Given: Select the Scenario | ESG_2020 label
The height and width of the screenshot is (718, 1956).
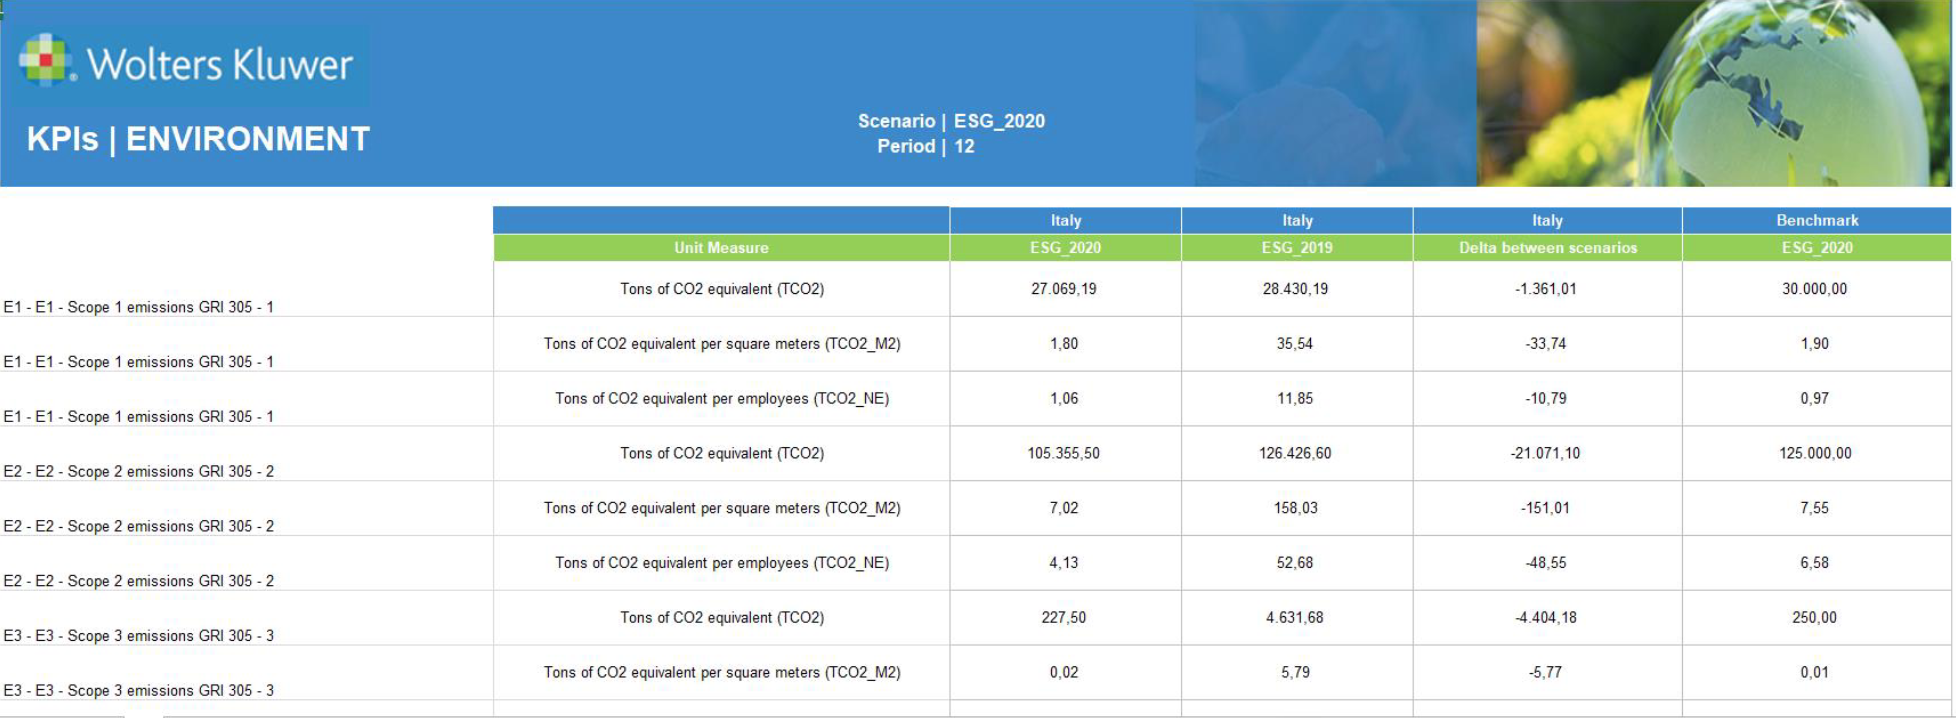Looking at the screenshot, I should (950, 121).
